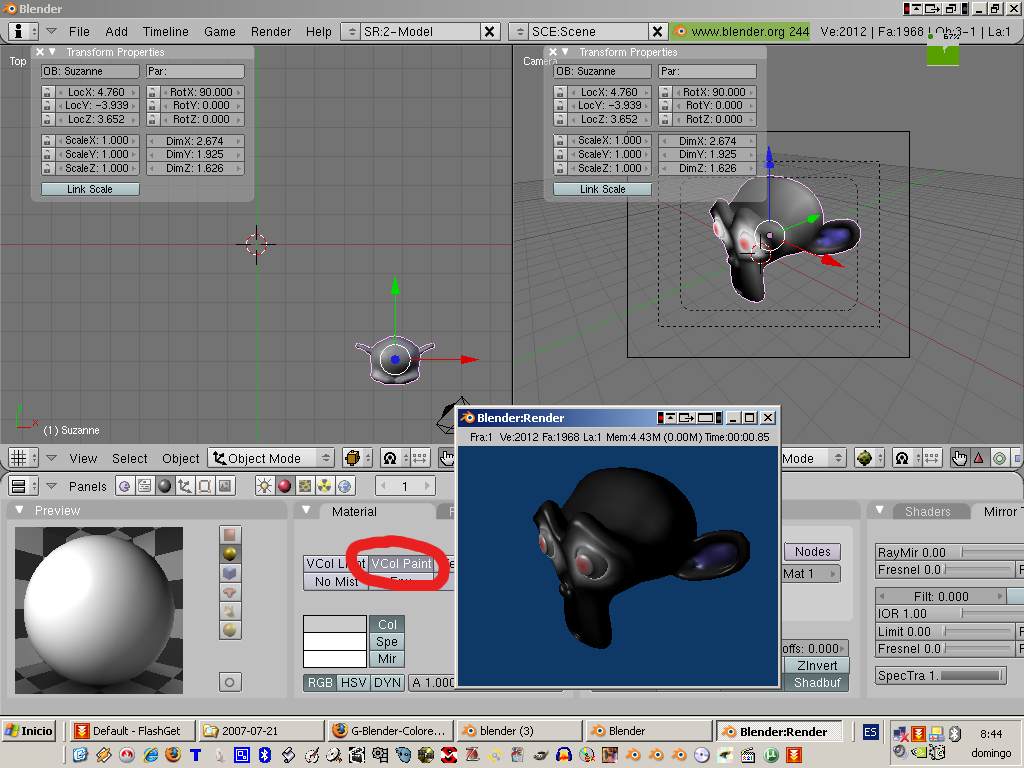Enable the ZInvert toggle
The image size is (1024, 768).
816,665
